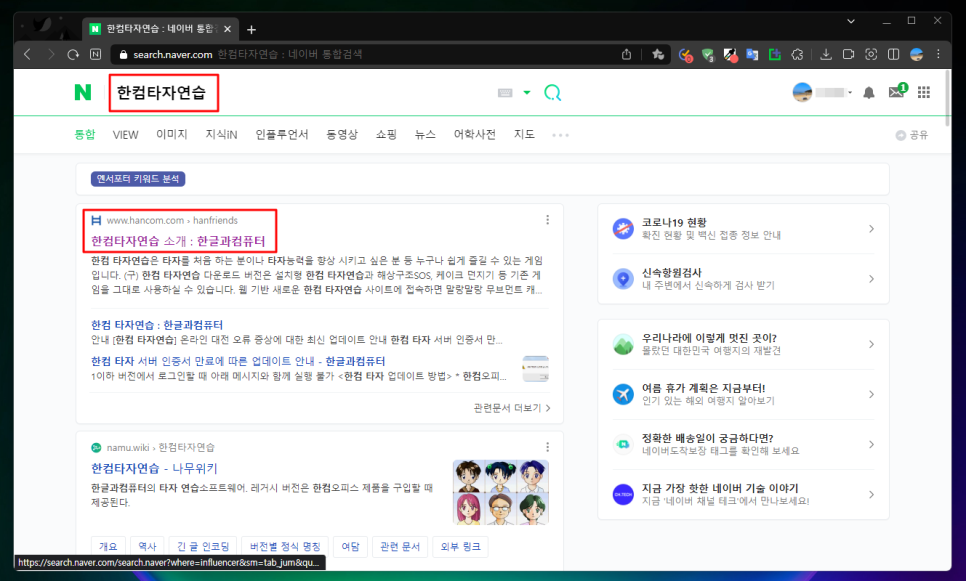The width and height of the screenshot is (966, 581).
Task: Open 신속항원검사 card
Action: tap(744, 278)
